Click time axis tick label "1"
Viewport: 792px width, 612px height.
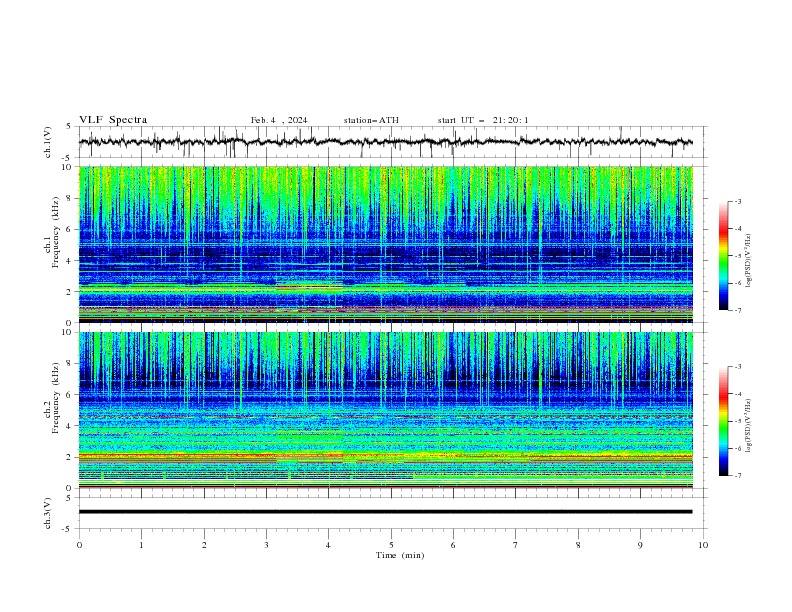pyautogui.click(x=141, y=545)
